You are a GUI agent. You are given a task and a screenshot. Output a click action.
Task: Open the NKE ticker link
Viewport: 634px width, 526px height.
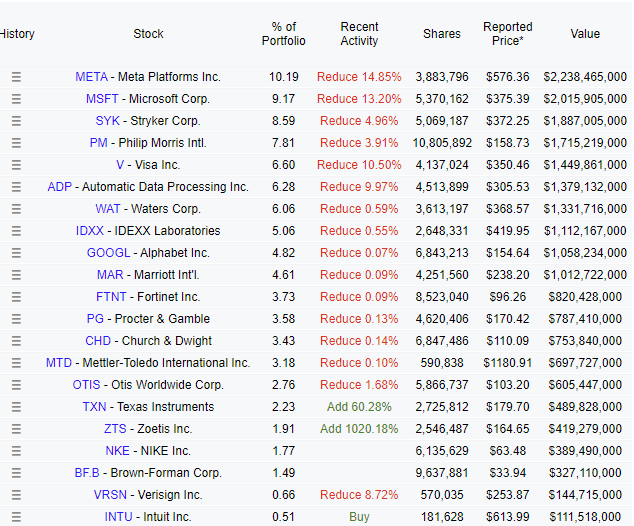click(x=117, y=451)
